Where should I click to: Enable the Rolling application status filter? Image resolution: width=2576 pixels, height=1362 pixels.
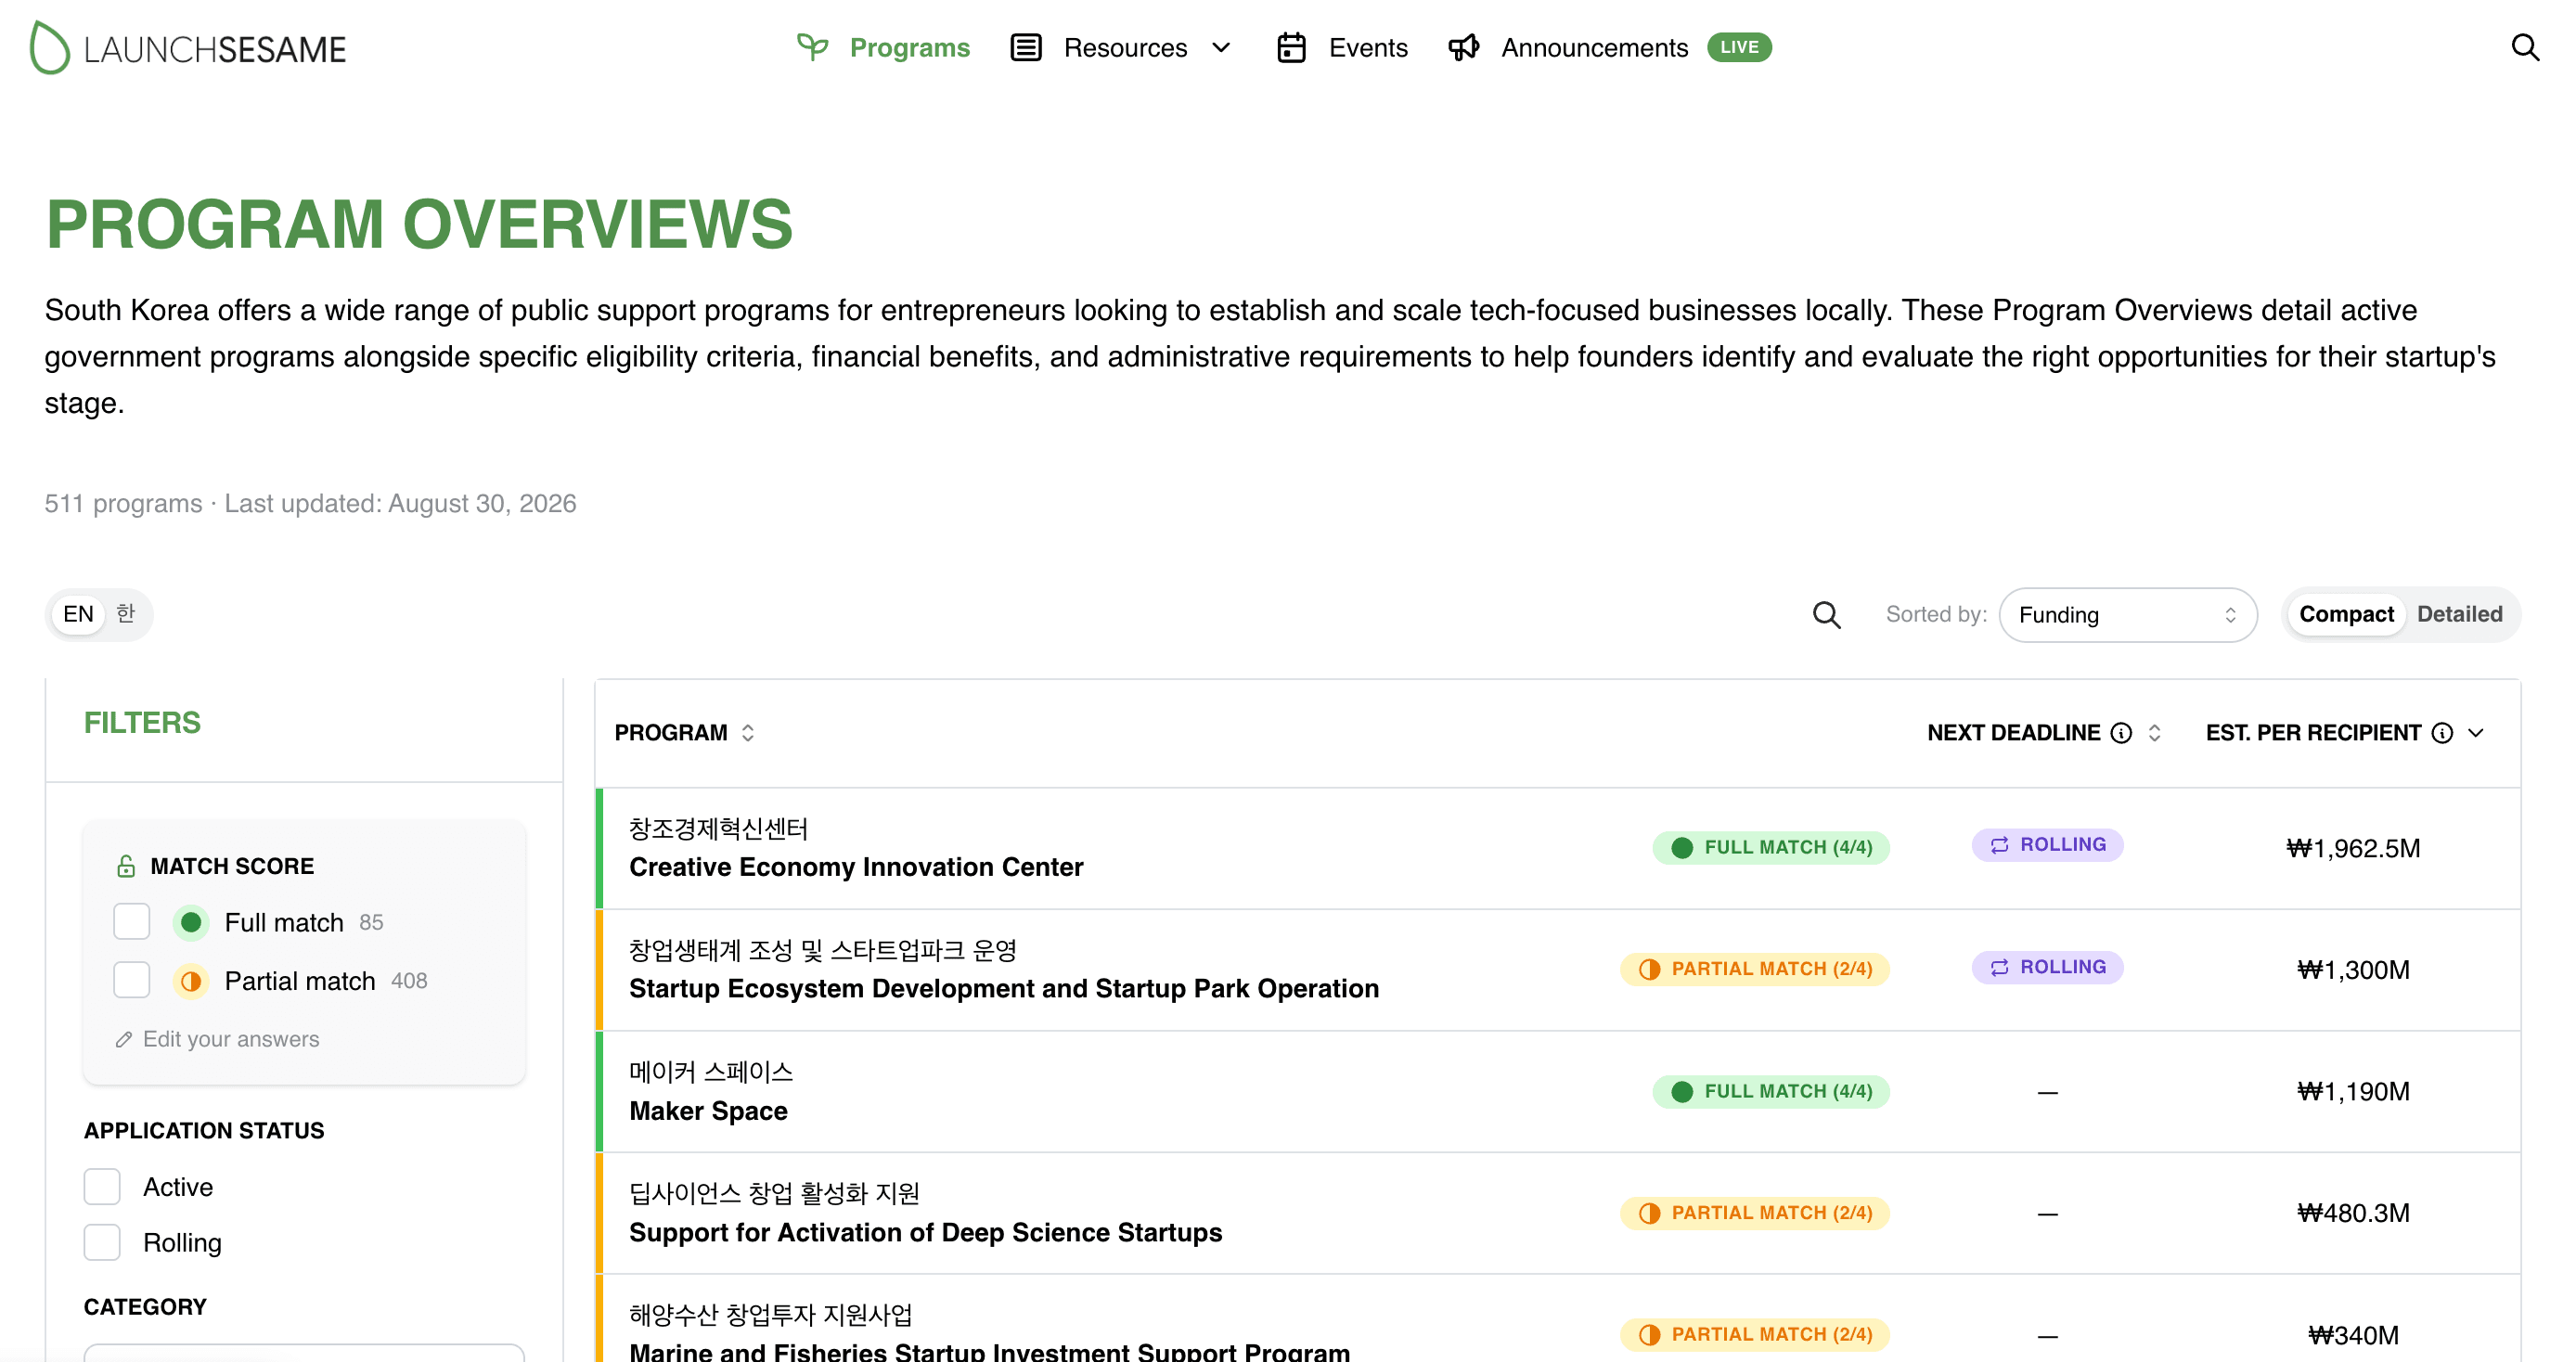pos(102,1243)
